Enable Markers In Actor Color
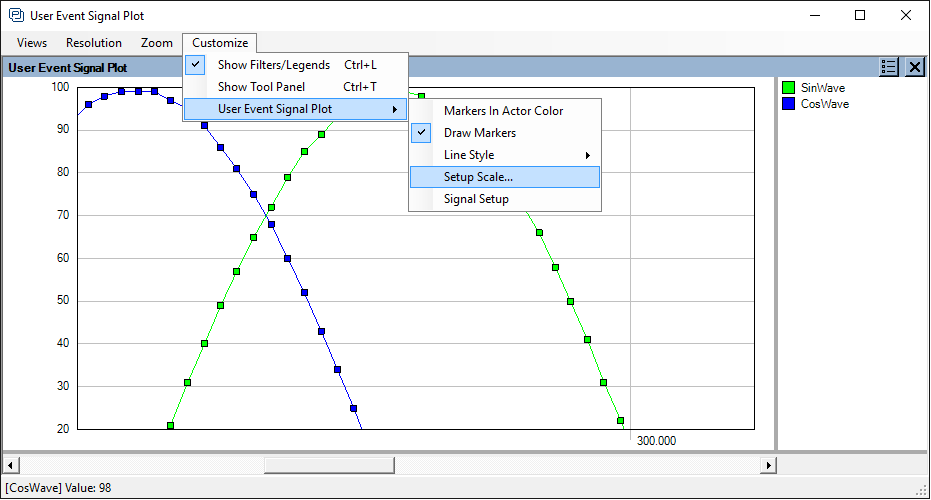 click(505, 111)
